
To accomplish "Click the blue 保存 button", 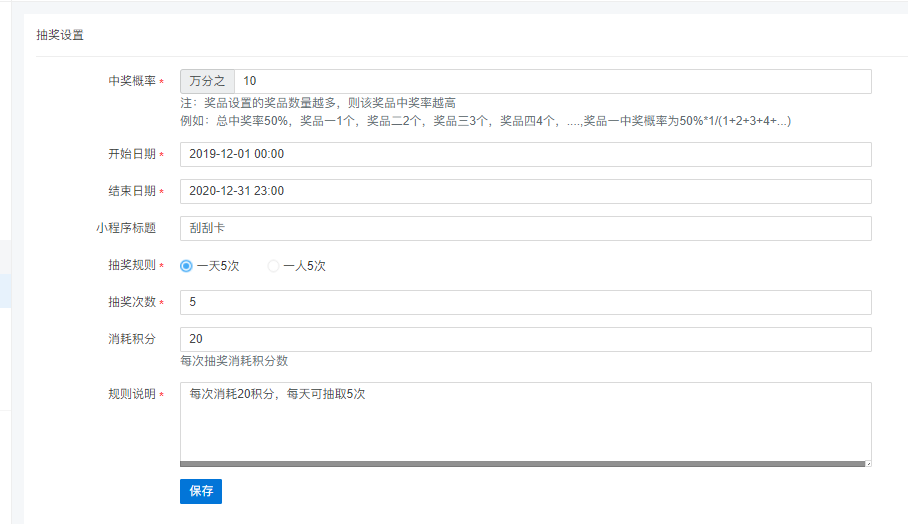I will tap(201, 492).
